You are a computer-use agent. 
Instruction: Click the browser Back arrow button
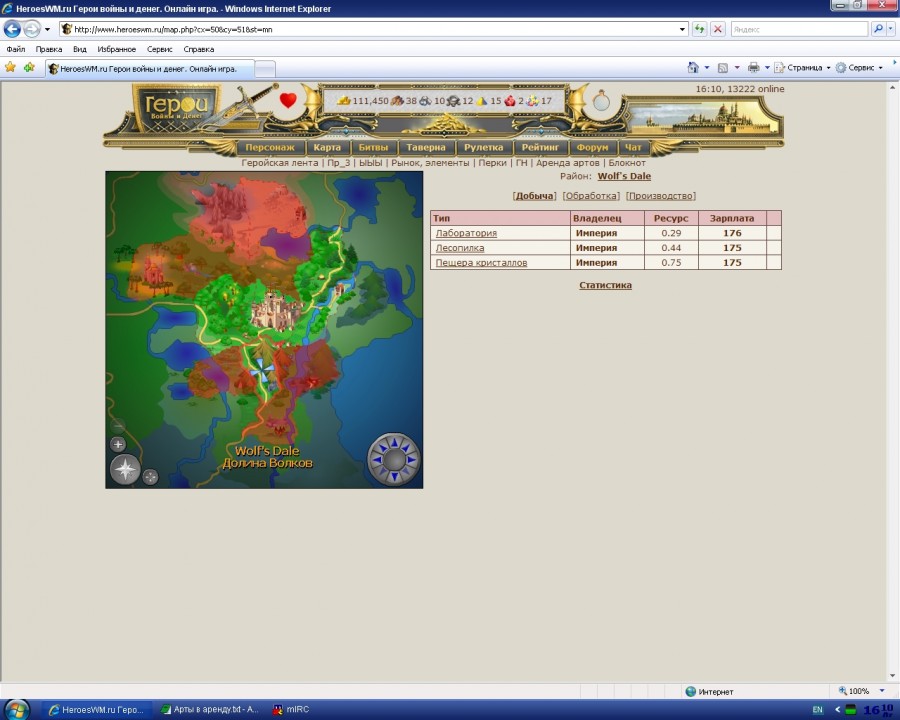coord(13,29)
